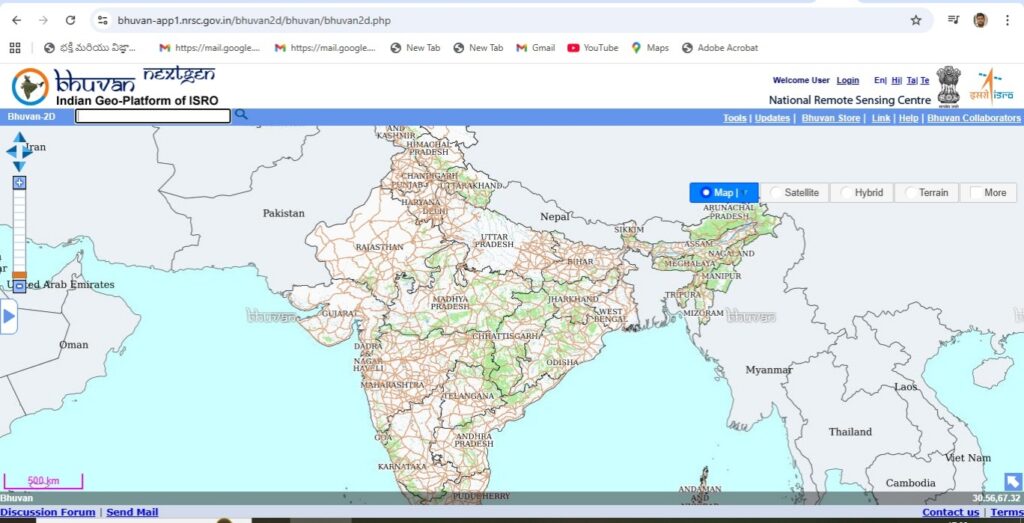
Task: Click the zoom level slider track
Action: (x=19, y=230)
